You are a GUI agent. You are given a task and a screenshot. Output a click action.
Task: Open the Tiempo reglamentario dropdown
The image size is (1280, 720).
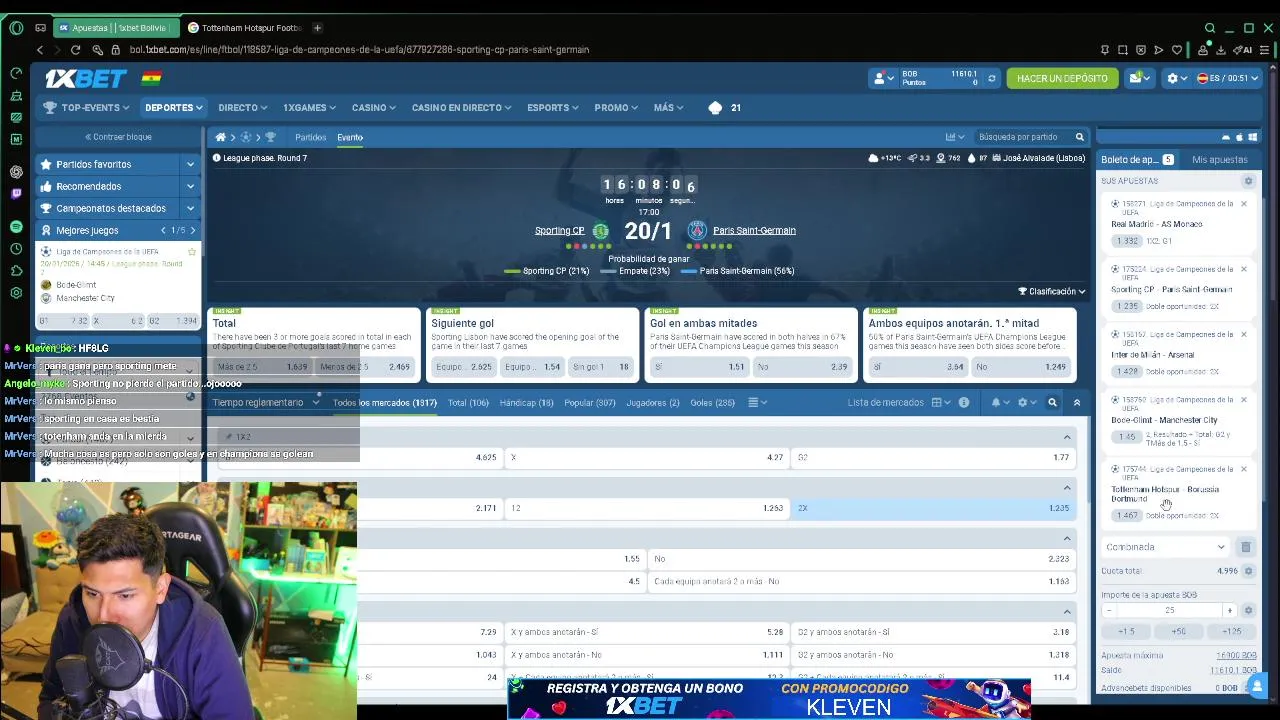click(x=265, y=402)
